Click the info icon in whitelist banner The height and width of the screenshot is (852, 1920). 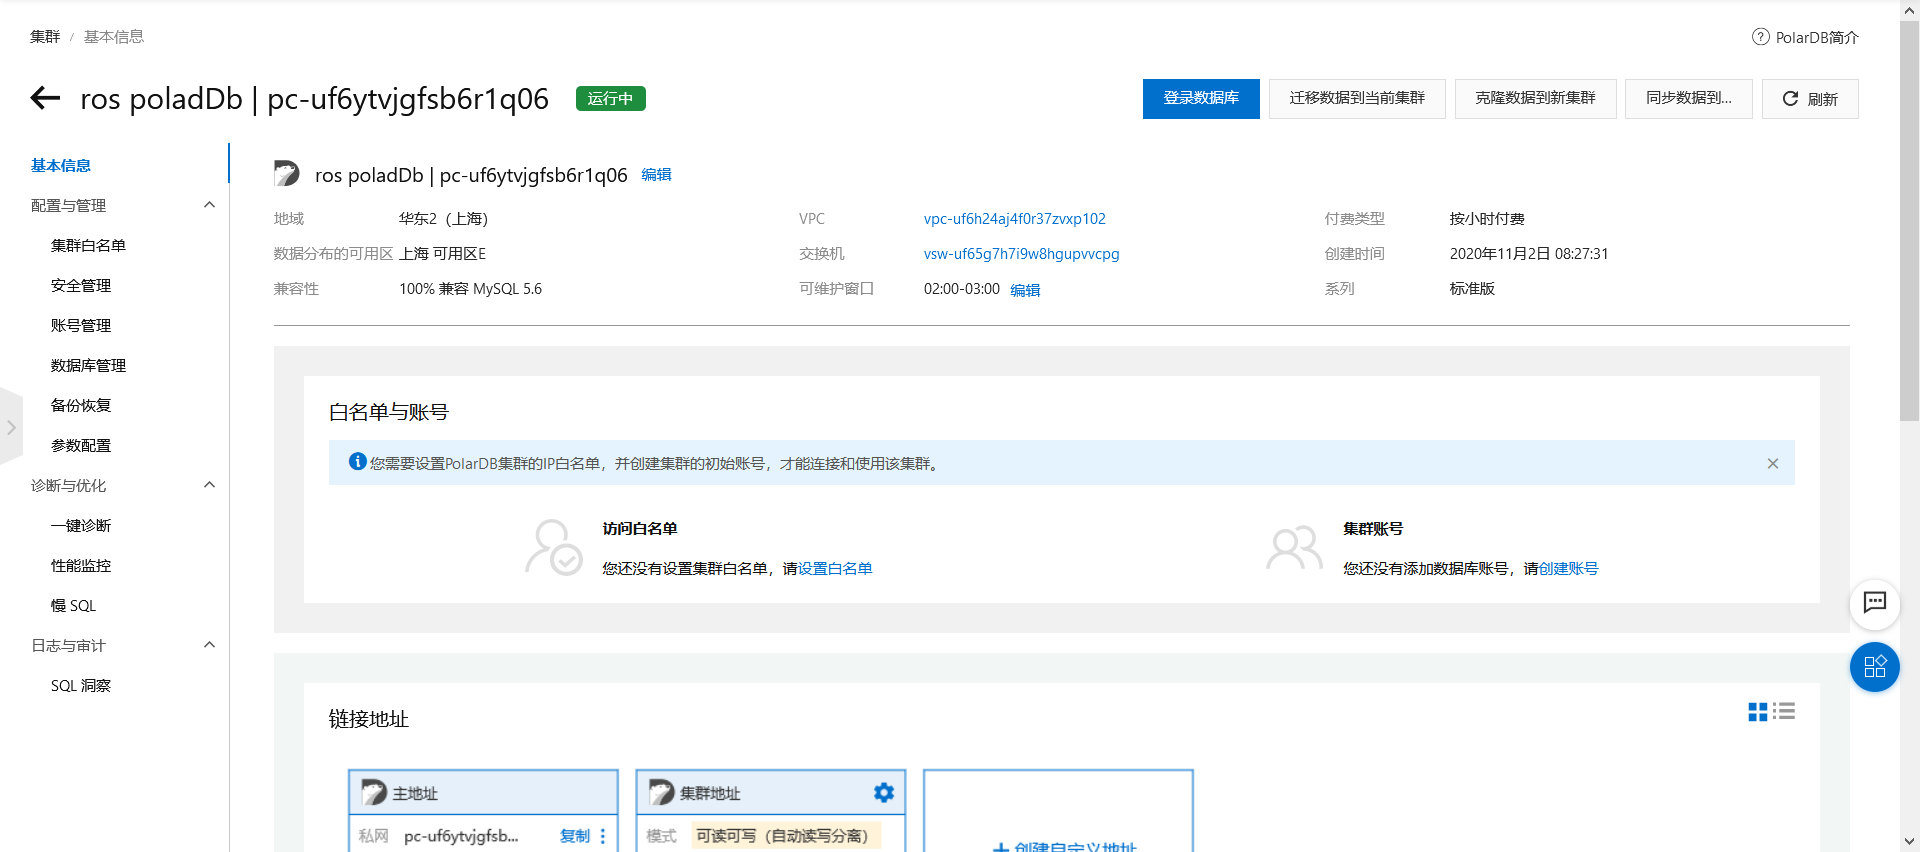click(x=357, y=461)
